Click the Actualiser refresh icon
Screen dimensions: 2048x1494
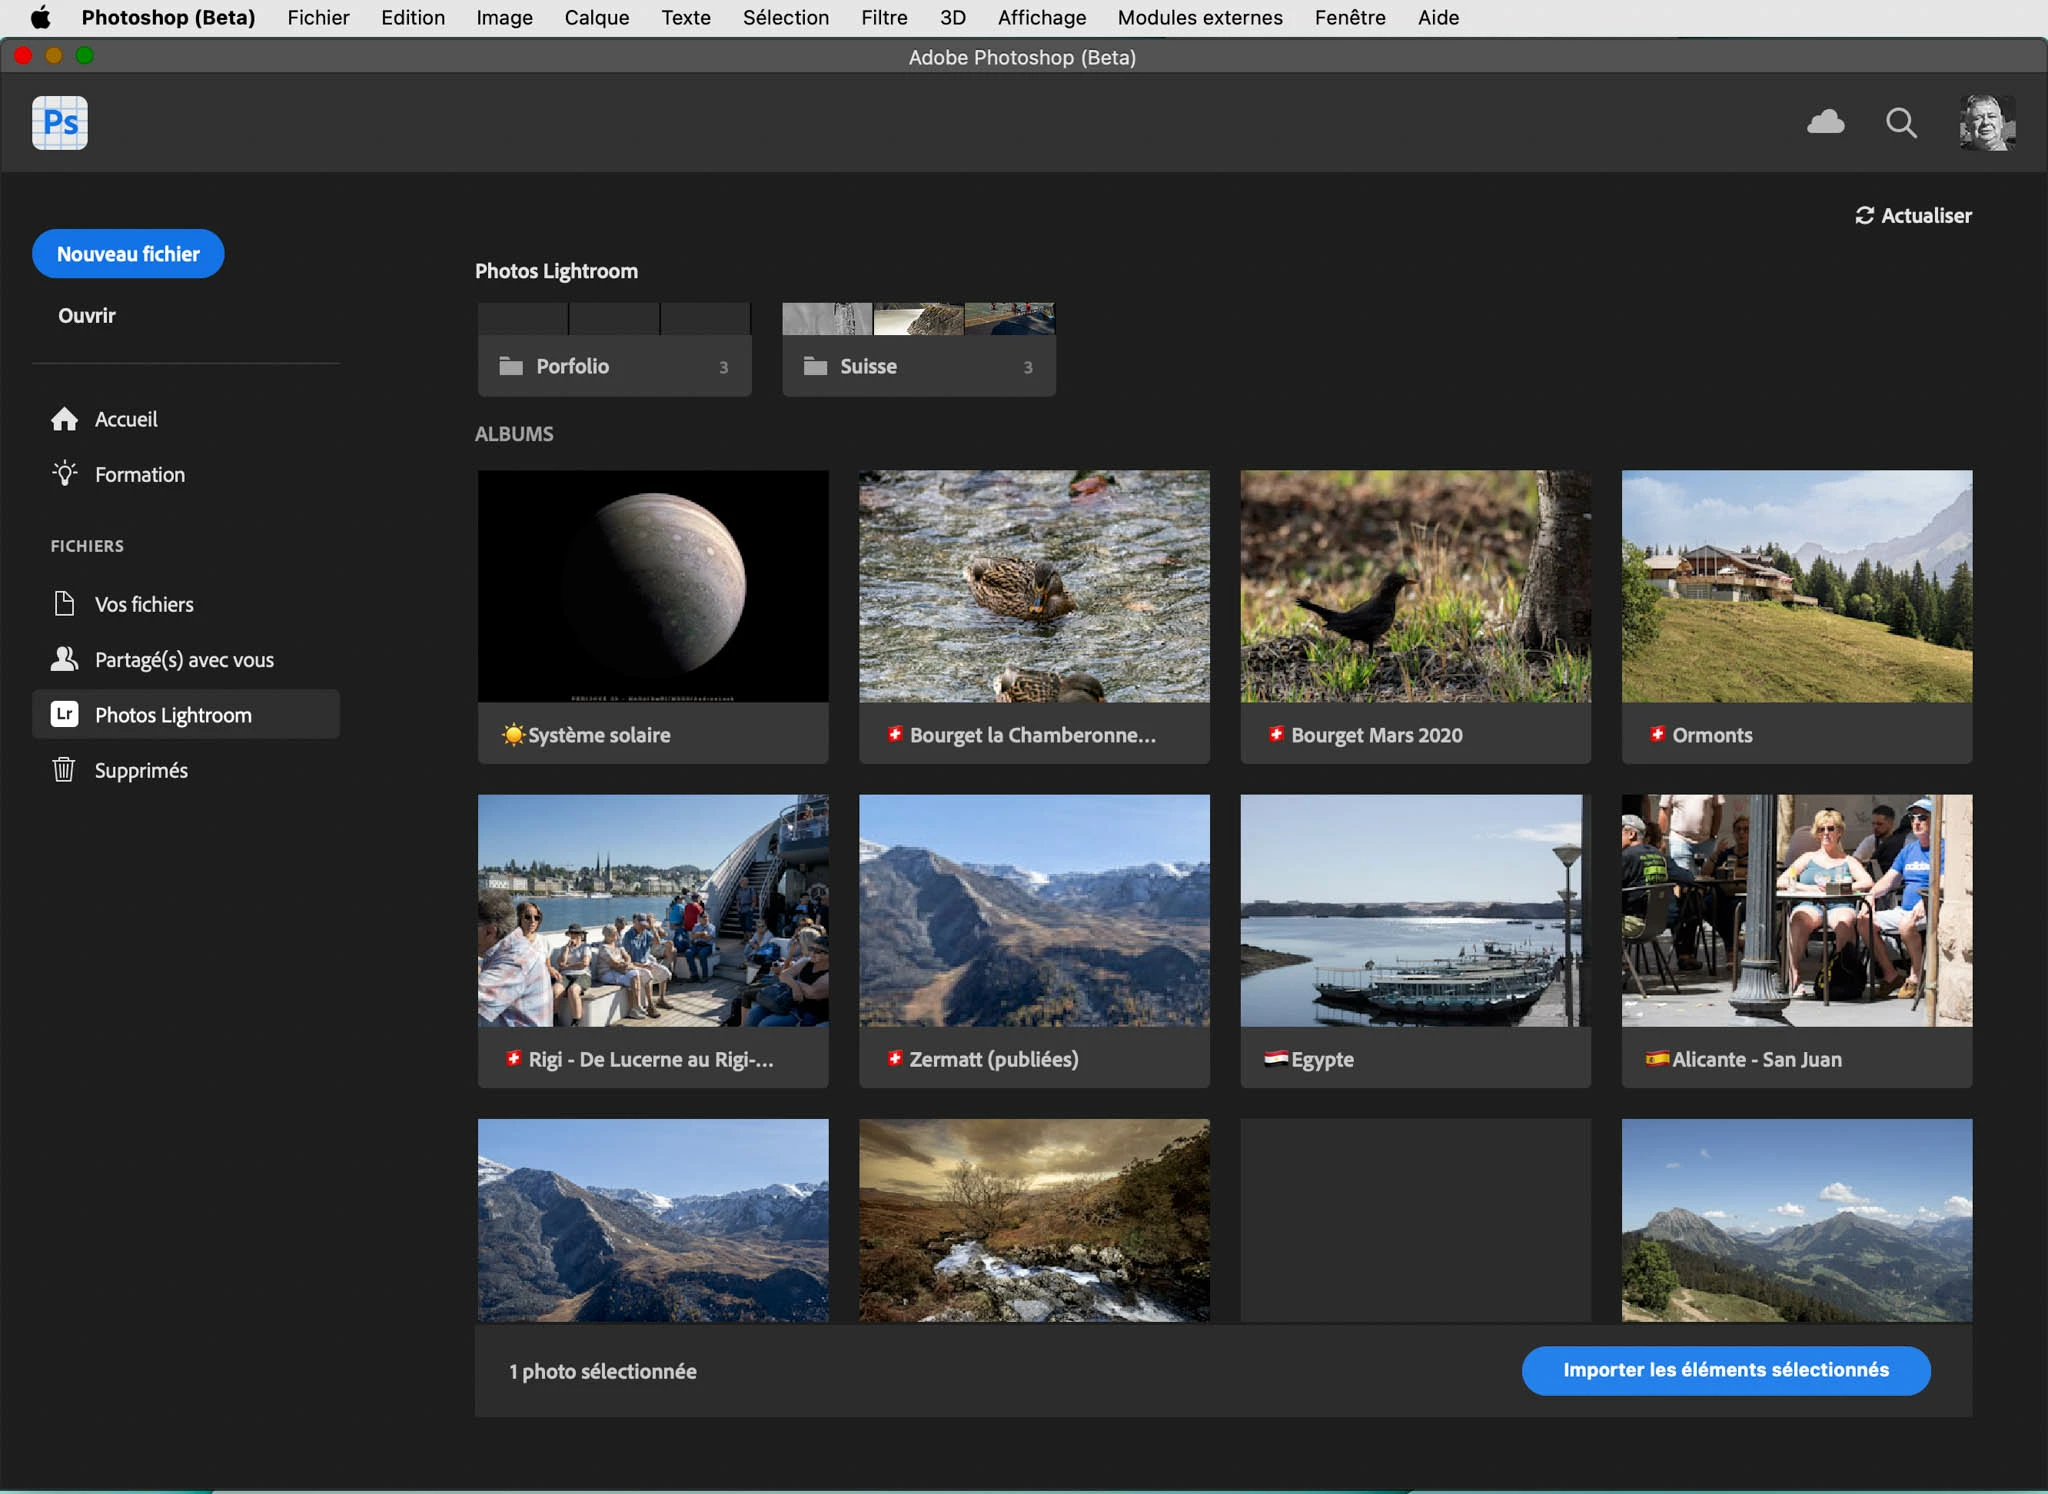(1865, 216)
